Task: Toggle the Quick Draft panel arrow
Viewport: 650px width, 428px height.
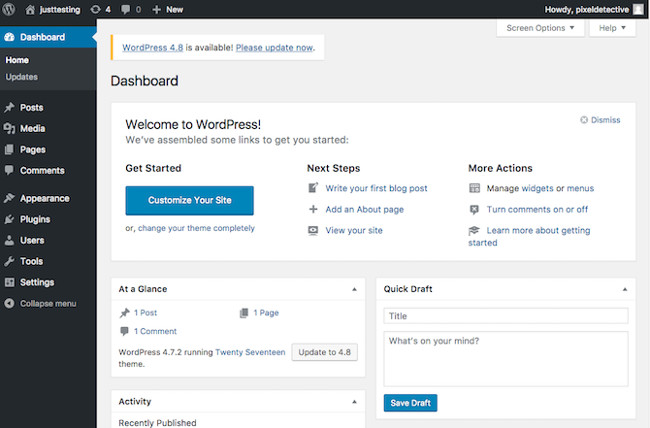Action: click(x=624, y=289)
